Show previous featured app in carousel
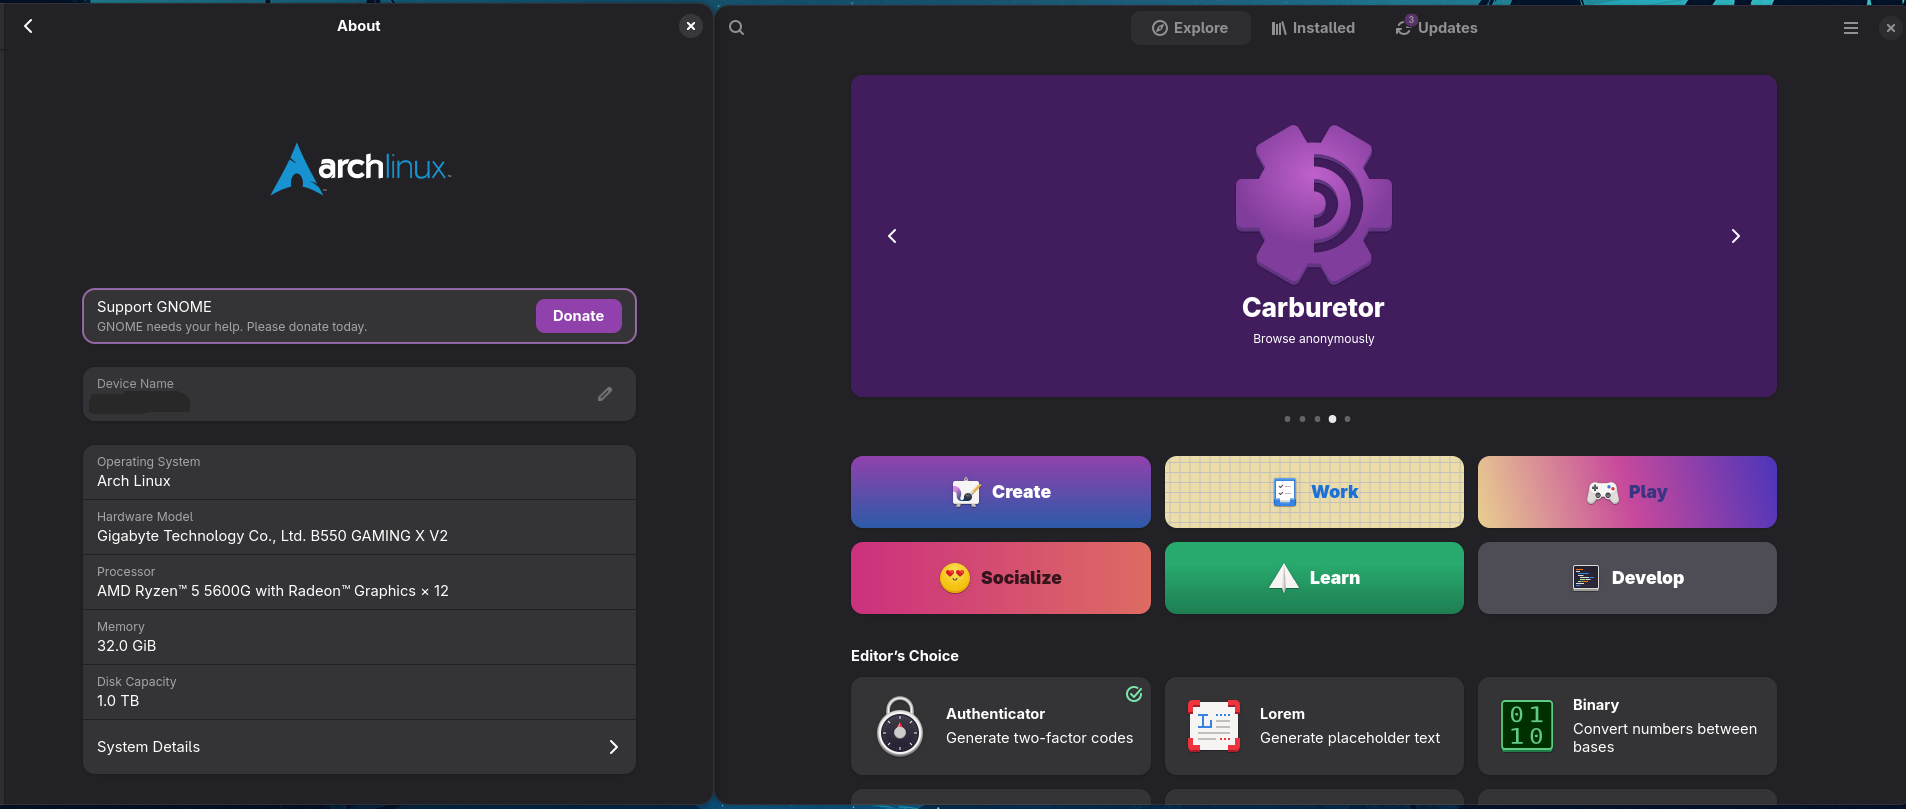The image size is (1906, 809). pyautogui.click(x=893, y=236)
